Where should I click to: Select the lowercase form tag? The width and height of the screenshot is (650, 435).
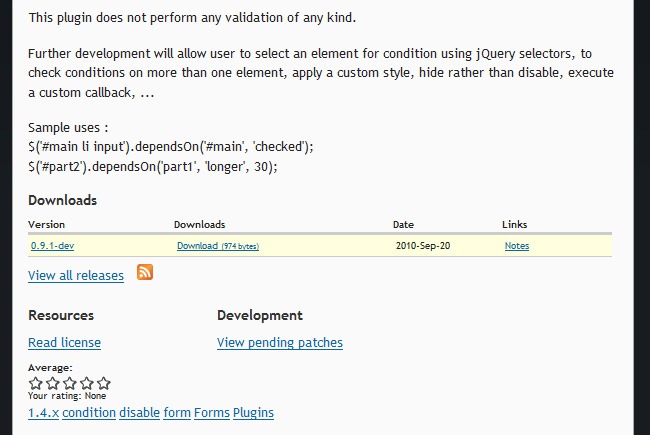(x=177, y=413)
